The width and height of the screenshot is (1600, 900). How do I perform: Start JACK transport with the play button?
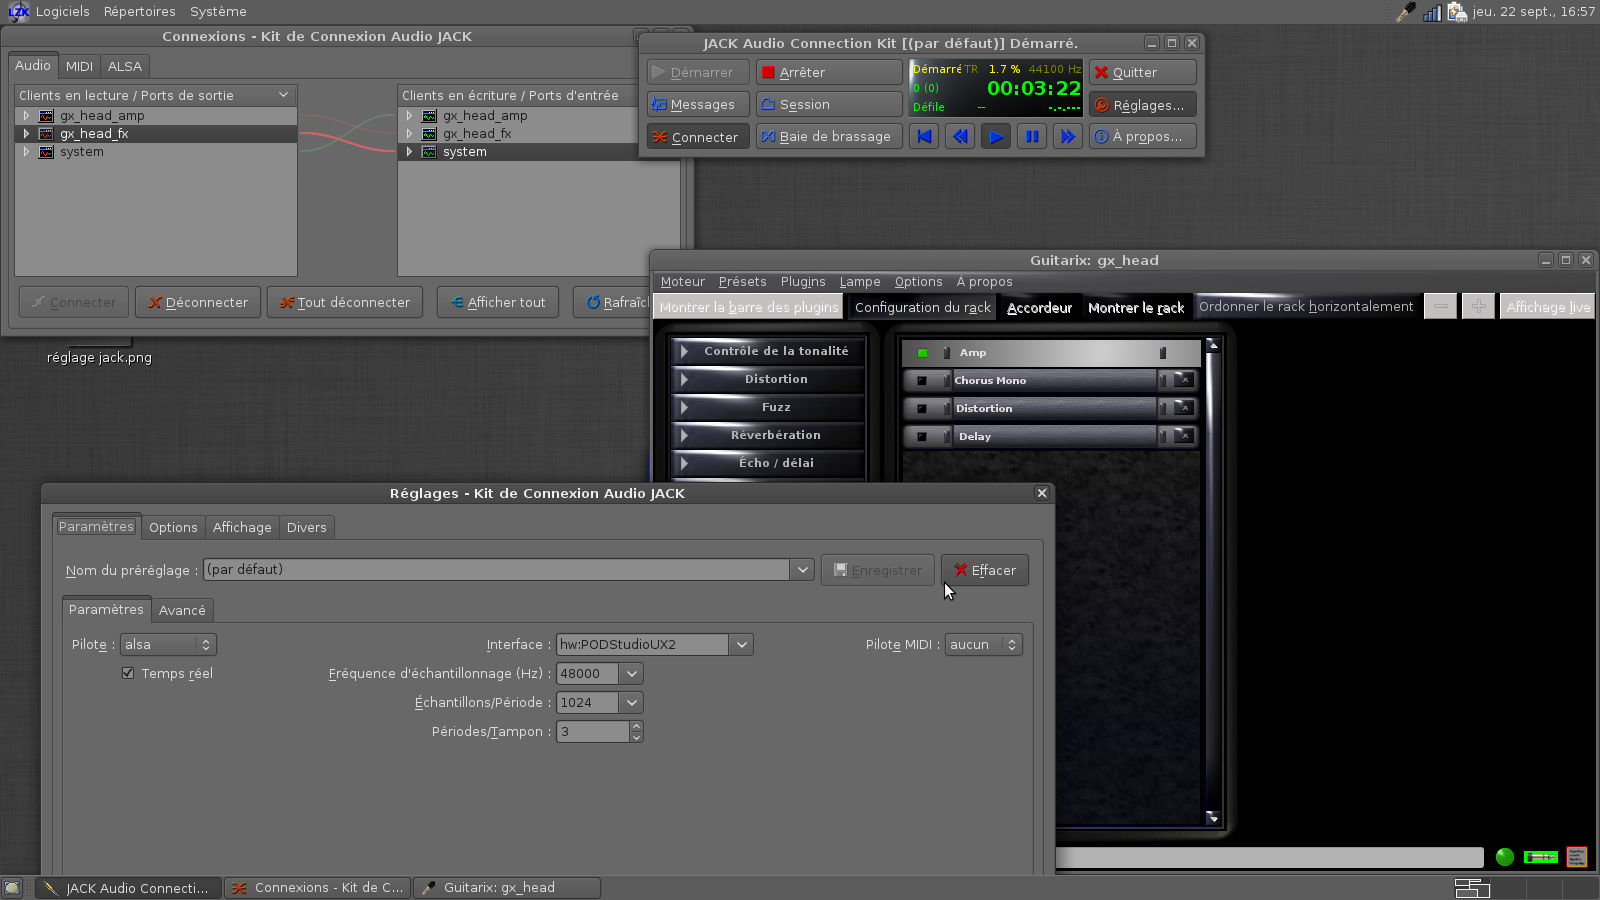(996, 136)
